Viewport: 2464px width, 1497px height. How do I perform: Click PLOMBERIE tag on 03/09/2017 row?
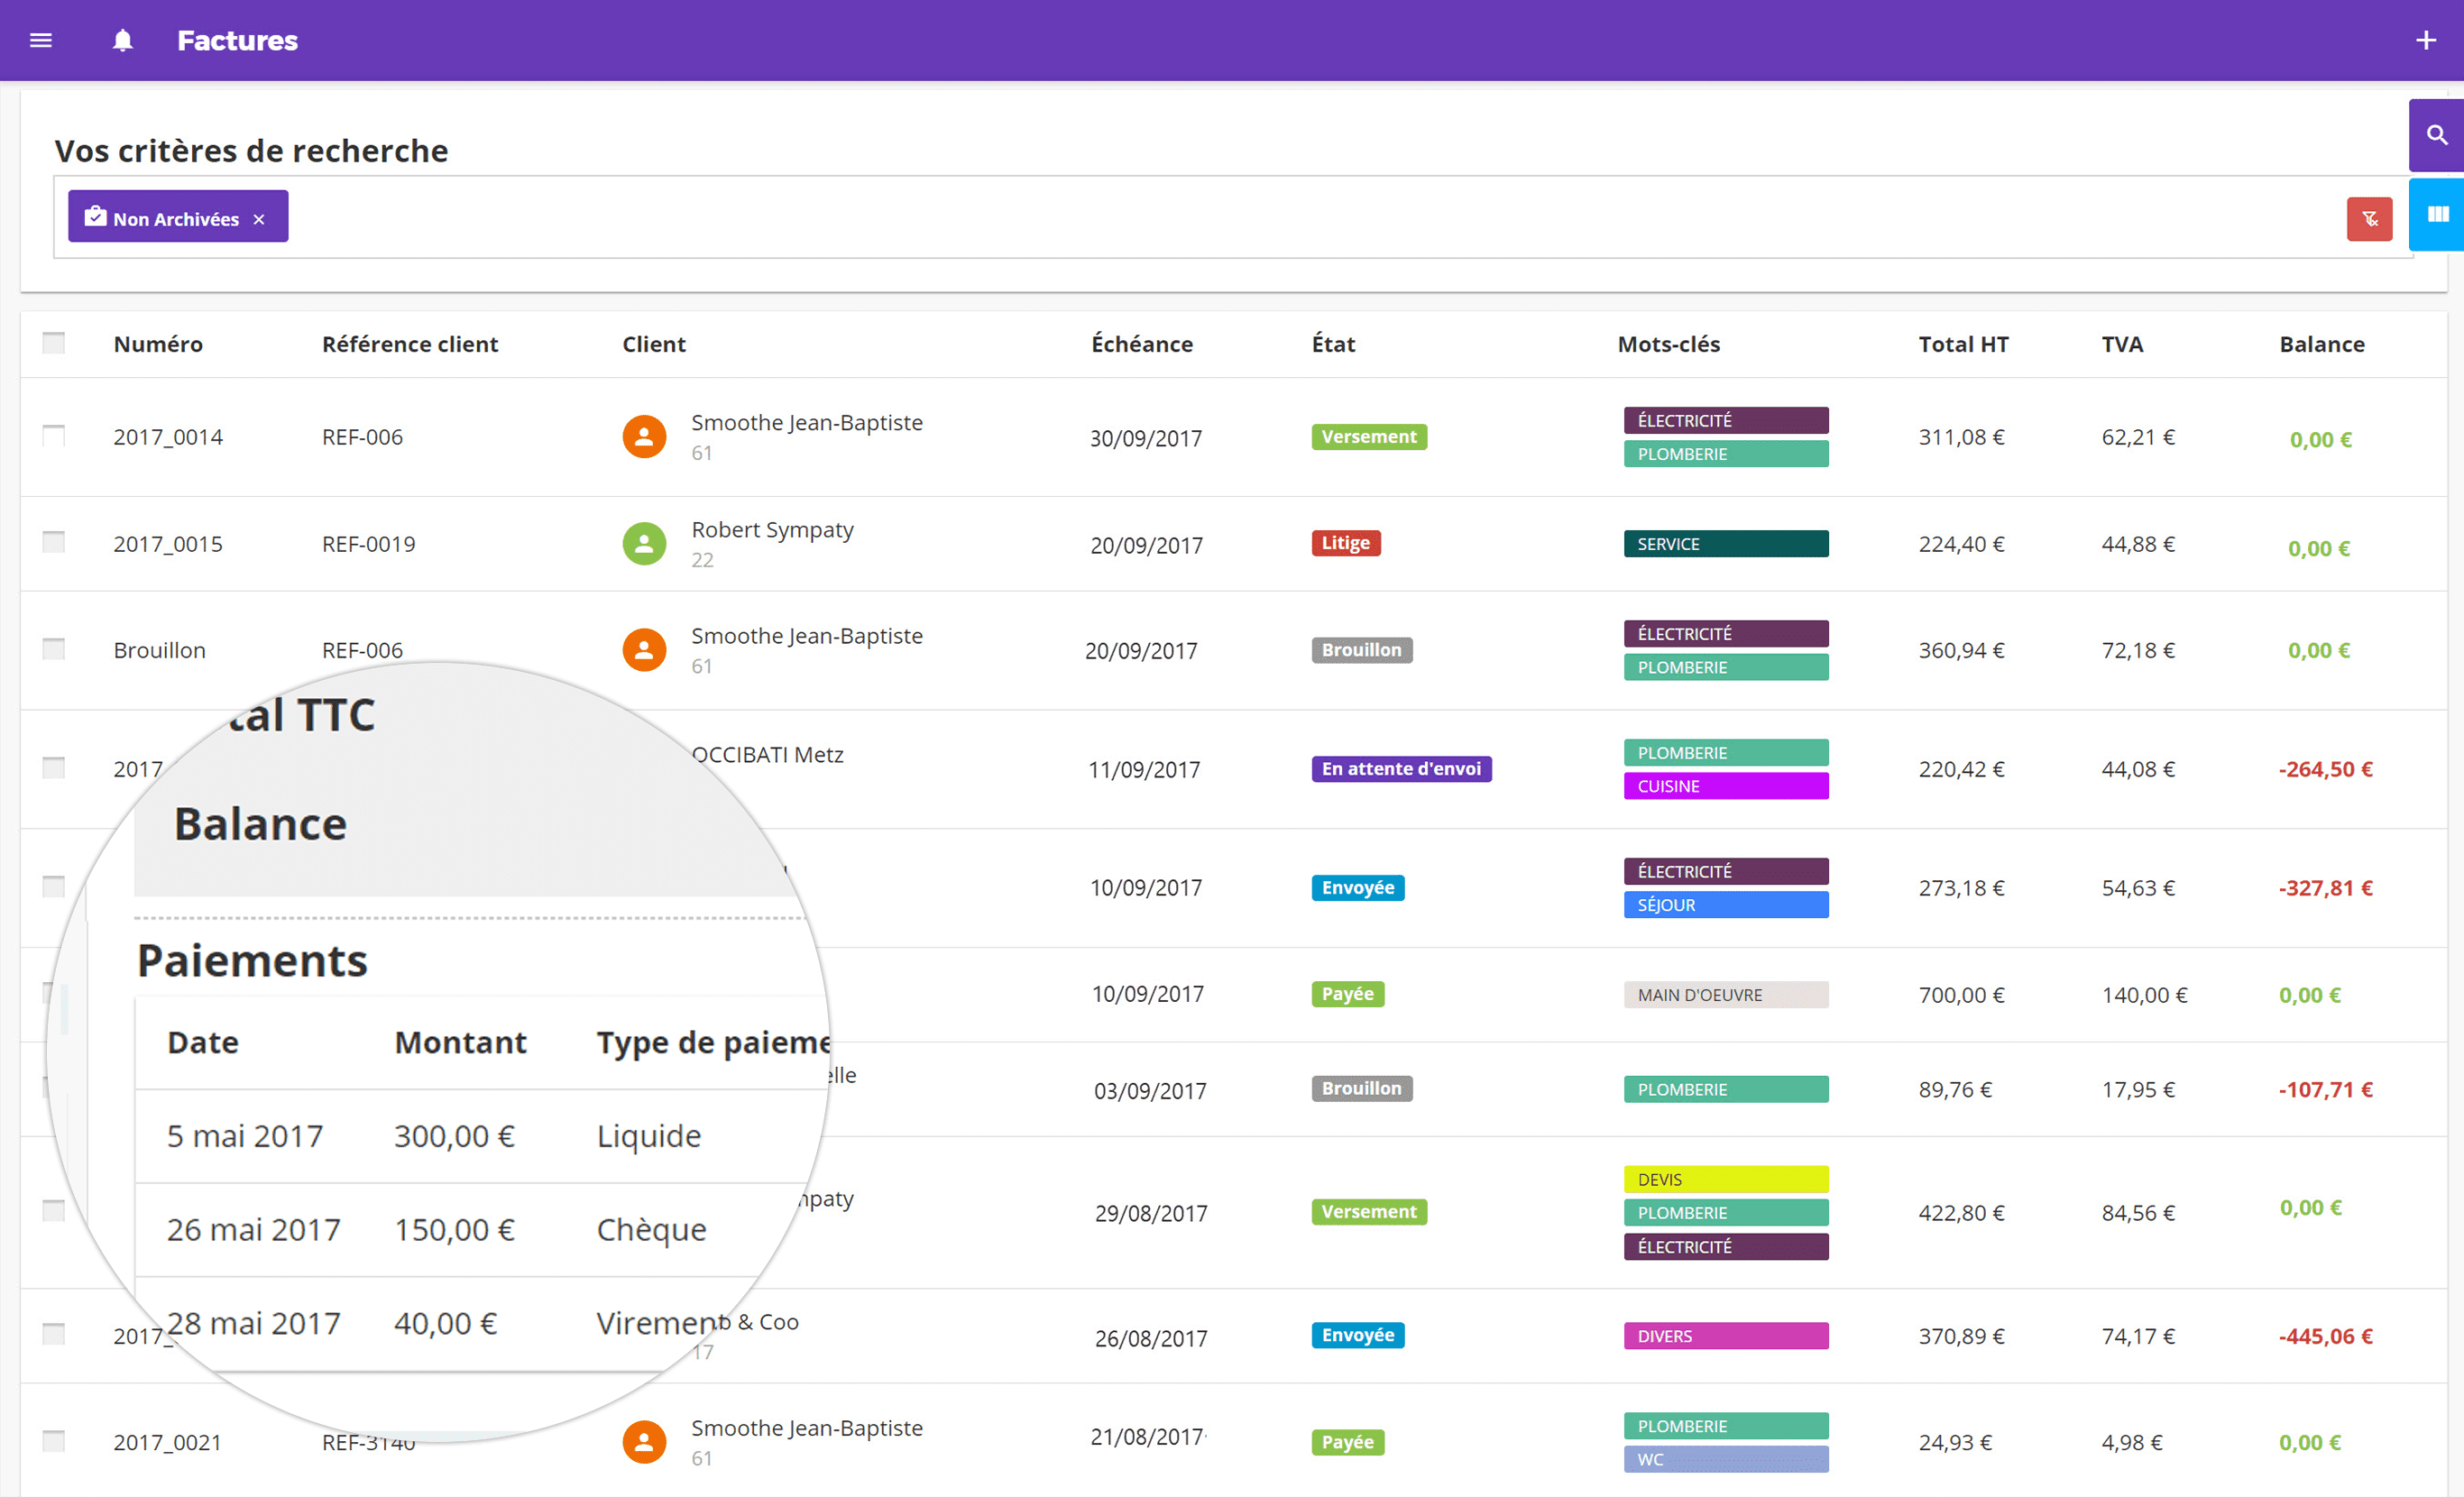[x=1726, y=1089]
